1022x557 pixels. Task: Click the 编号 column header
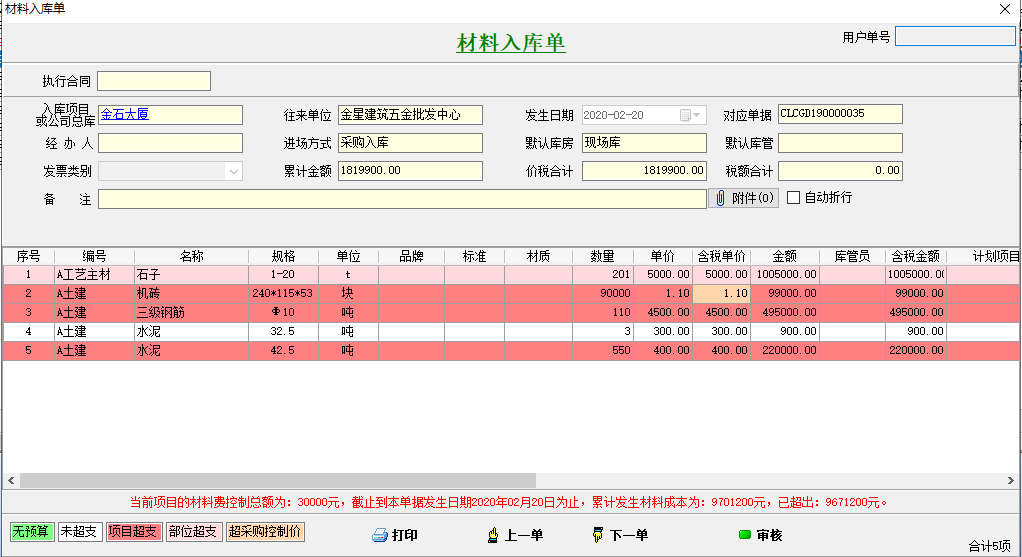click(95, 257)
